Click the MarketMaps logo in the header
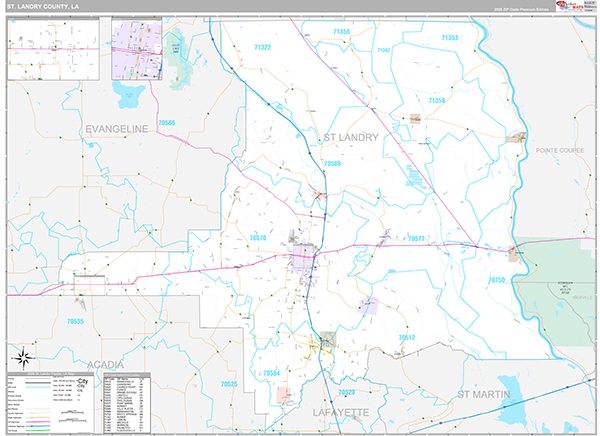Screen dimensions: 600x436 (568, 7)
